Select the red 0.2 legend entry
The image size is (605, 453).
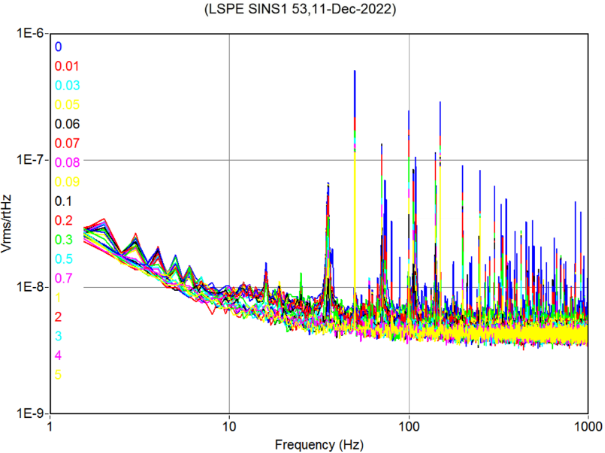coord(63,220)
